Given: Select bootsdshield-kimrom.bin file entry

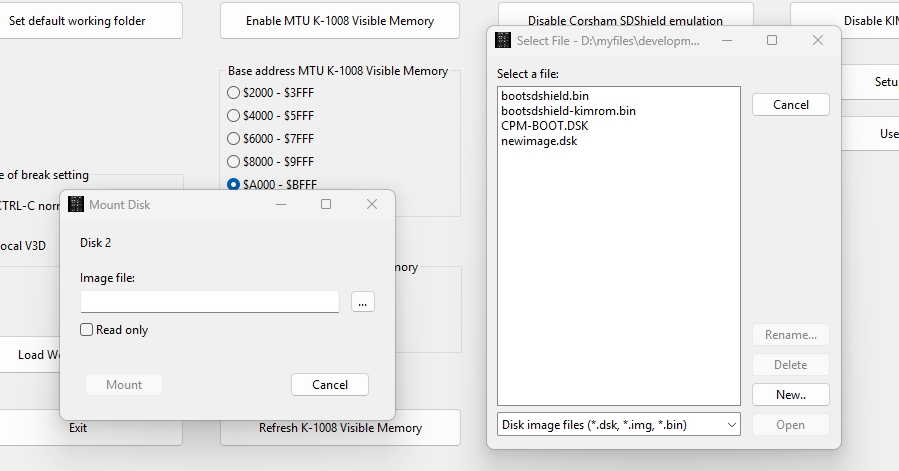Looking at the screenshot, I should (568, 111).
